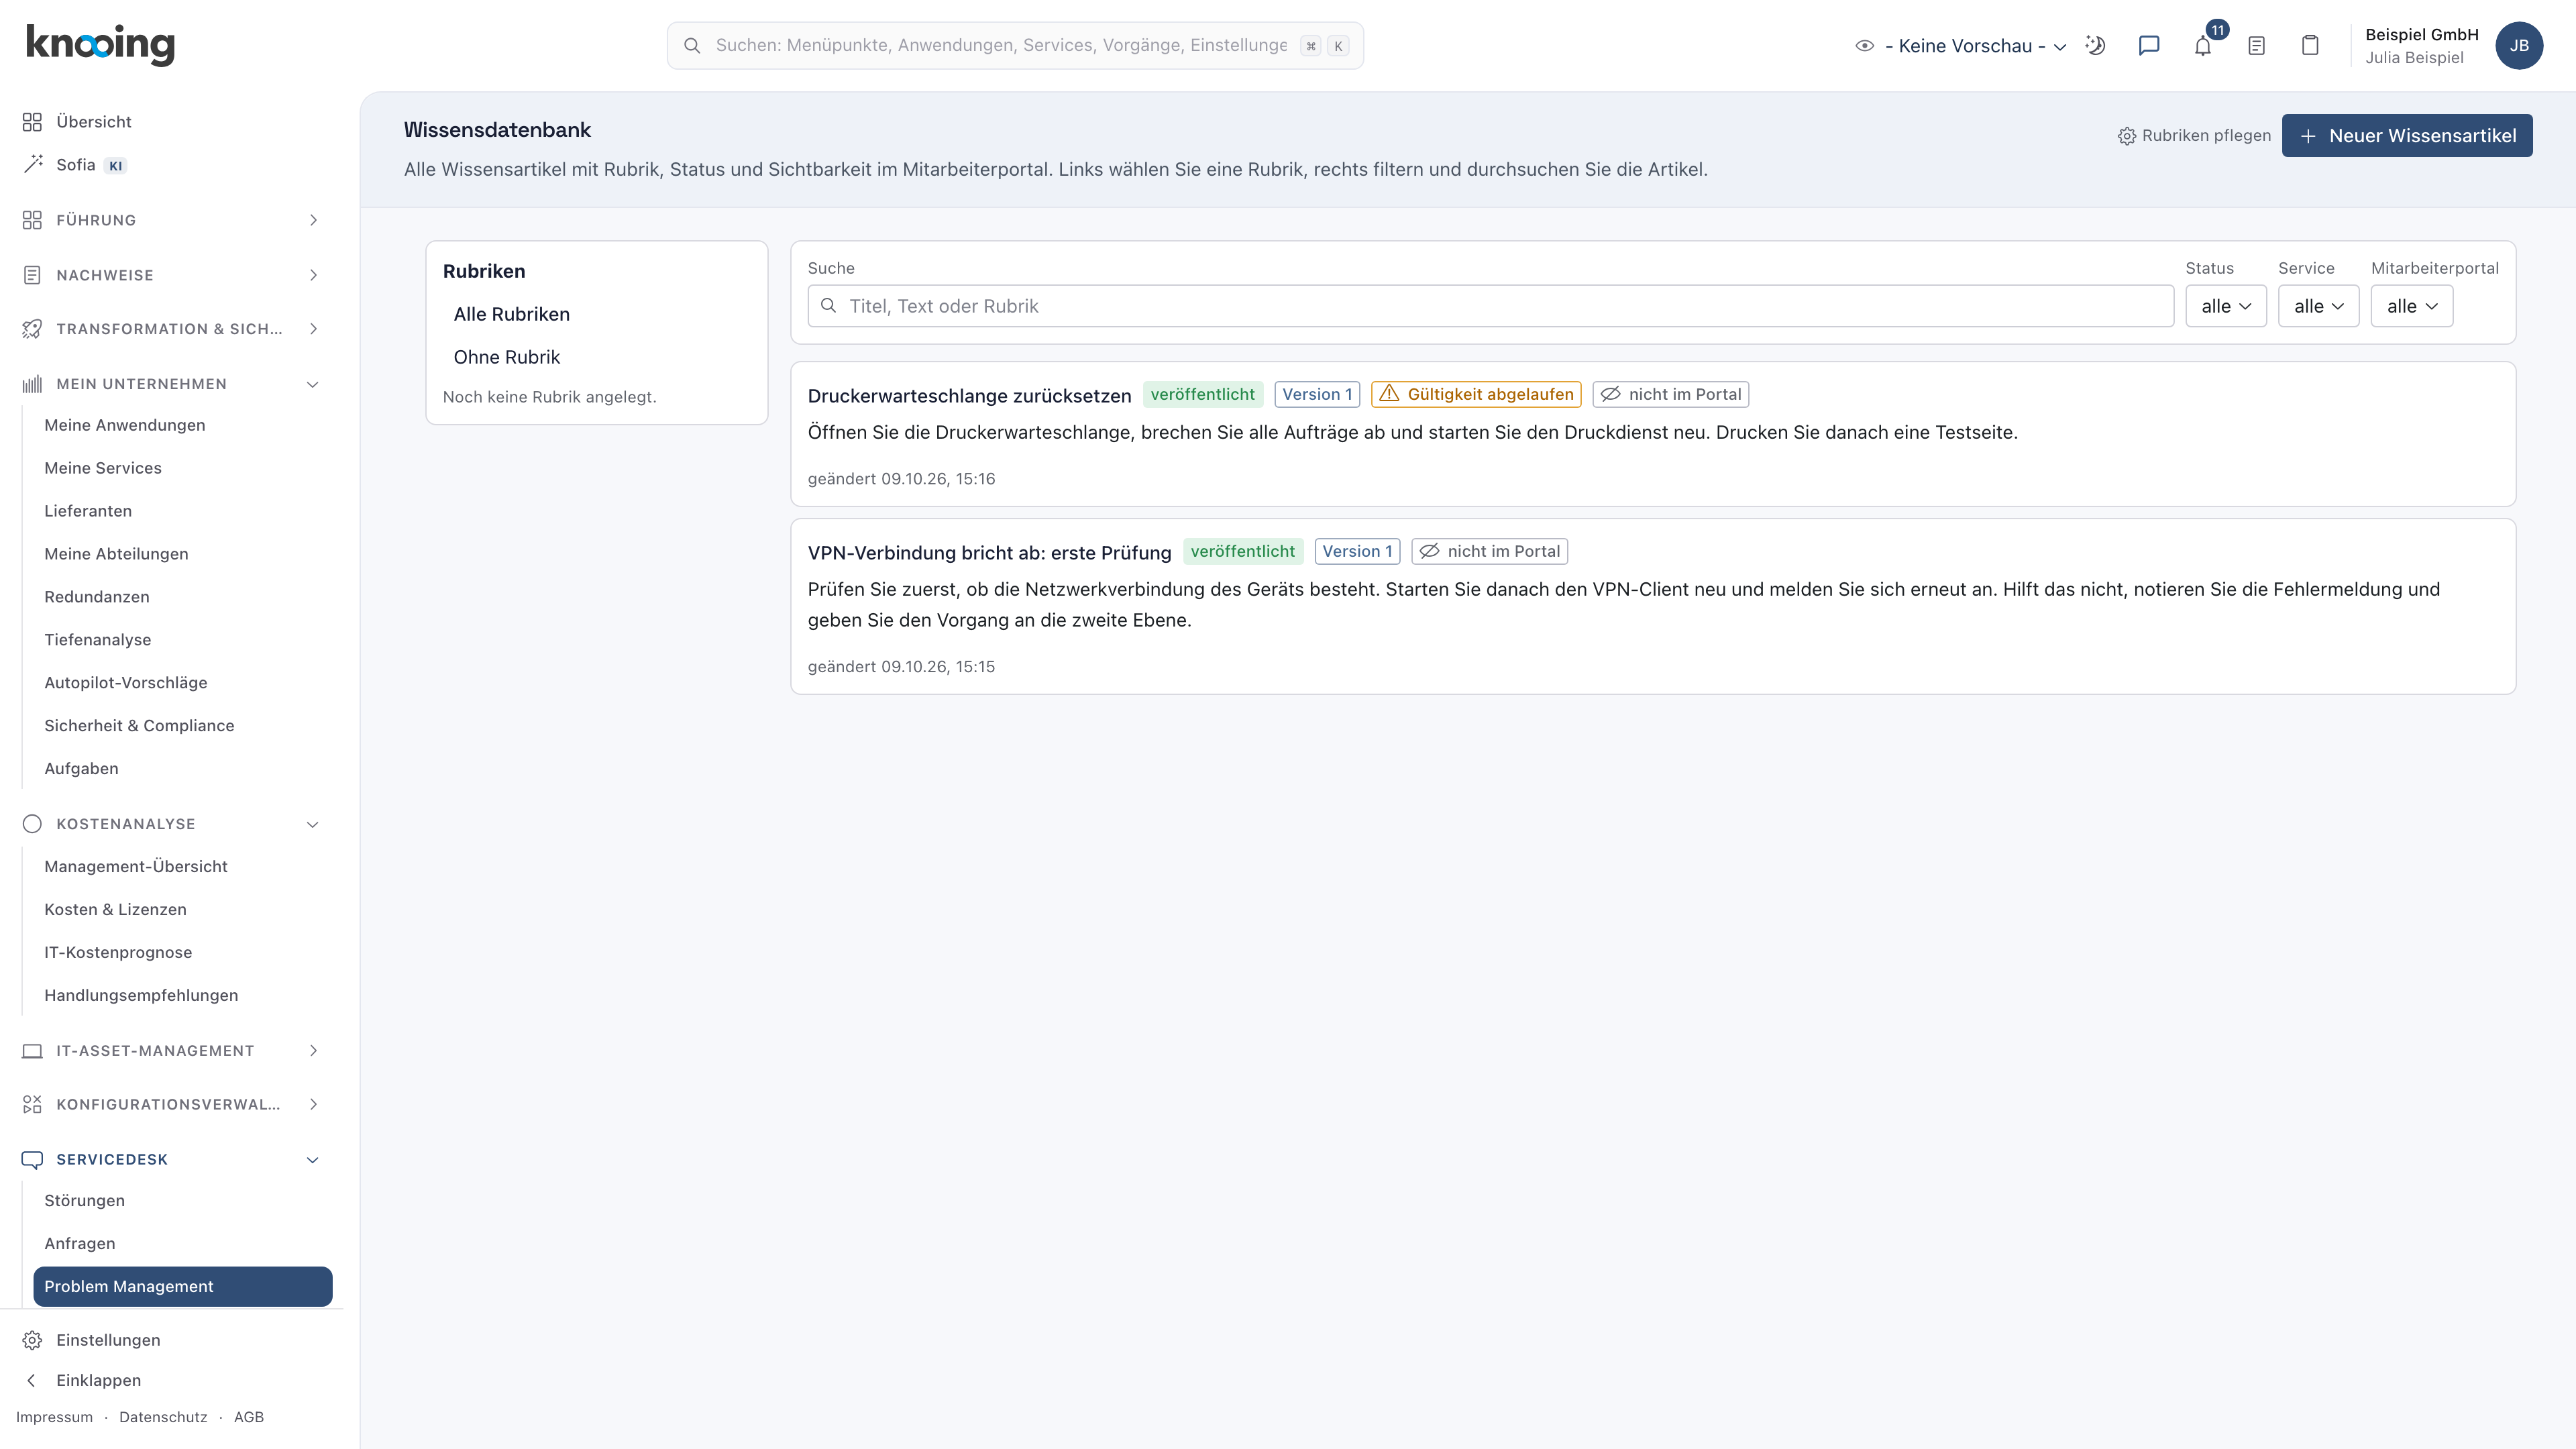Toggle dark mode moon icon

pos(2095,46)
